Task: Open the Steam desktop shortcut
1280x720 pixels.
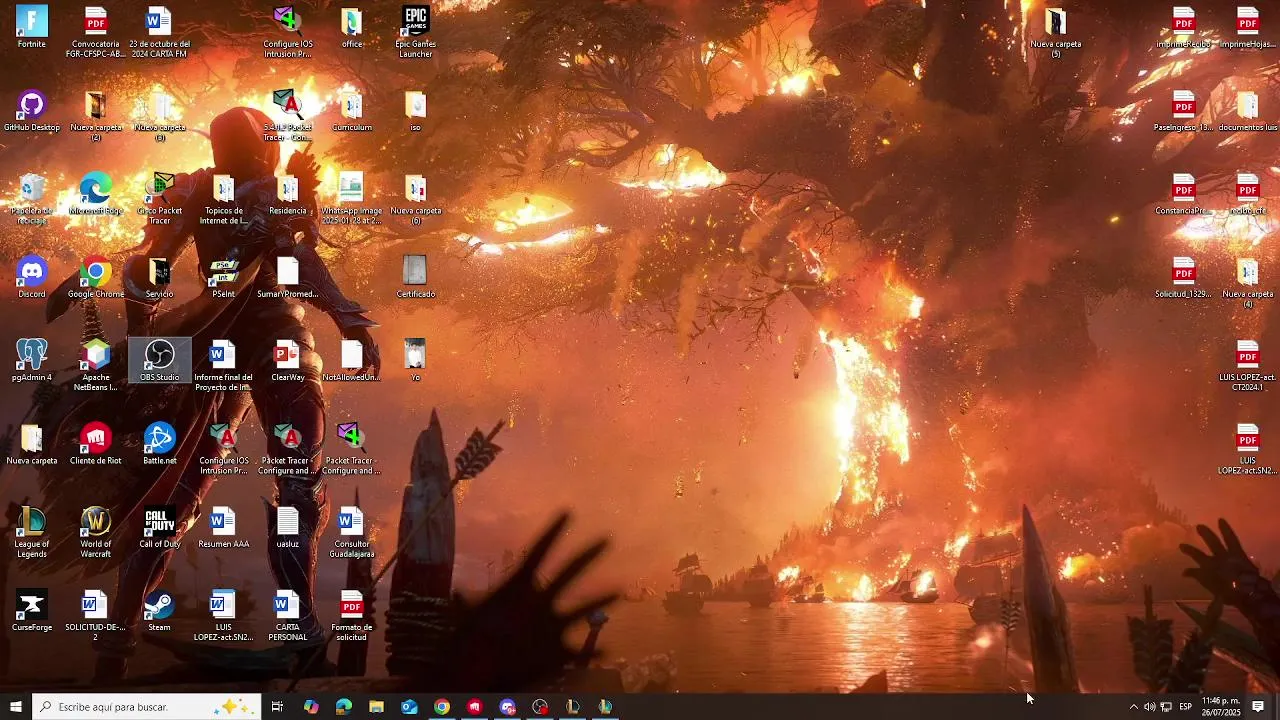Action: click(x=160, y=610)
